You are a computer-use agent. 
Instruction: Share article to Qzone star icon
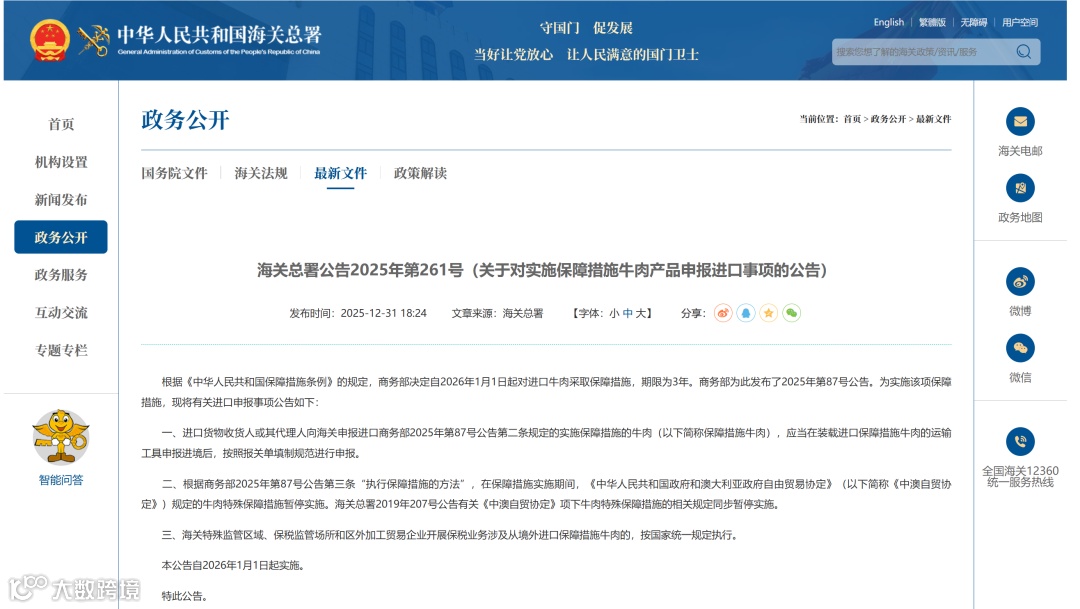769,313
